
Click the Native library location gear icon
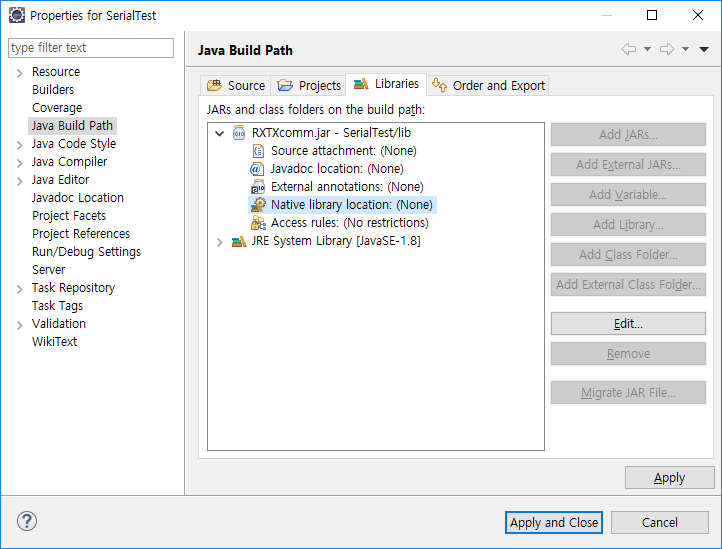258,204
